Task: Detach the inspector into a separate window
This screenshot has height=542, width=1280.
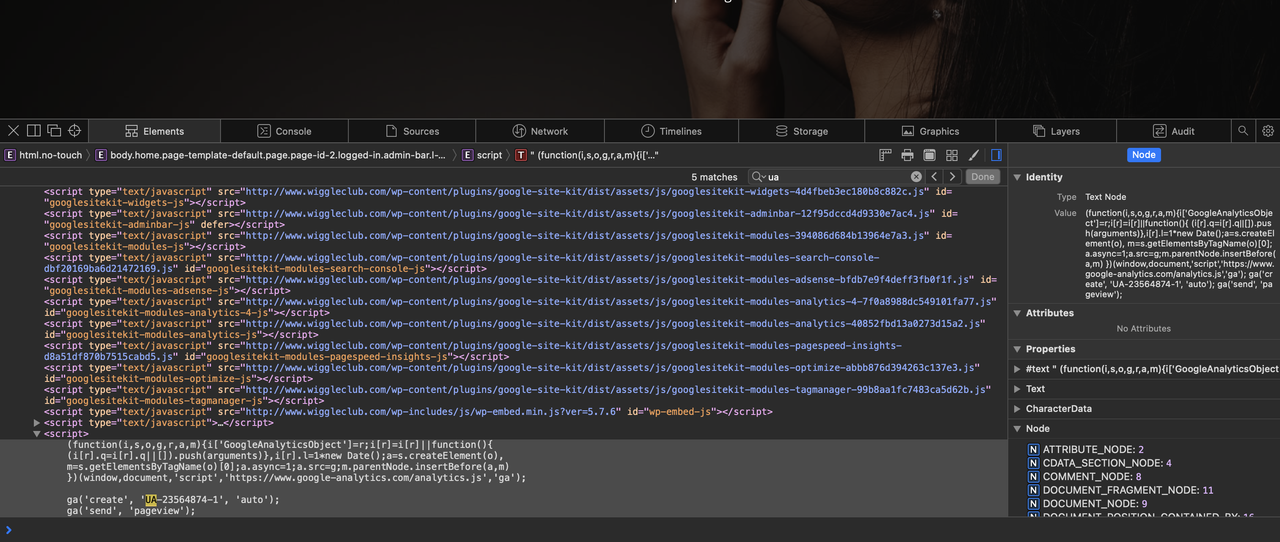Action: (x=53, y=131)
